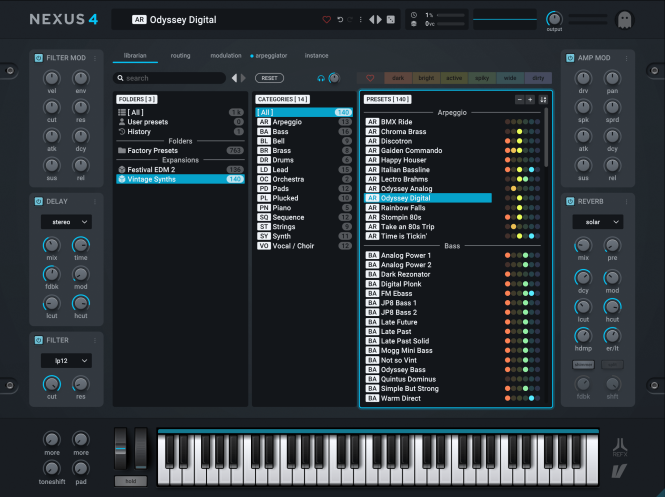665x497 pixels.
Task: Open Delay panel options menu
Action: click(95, 201)
